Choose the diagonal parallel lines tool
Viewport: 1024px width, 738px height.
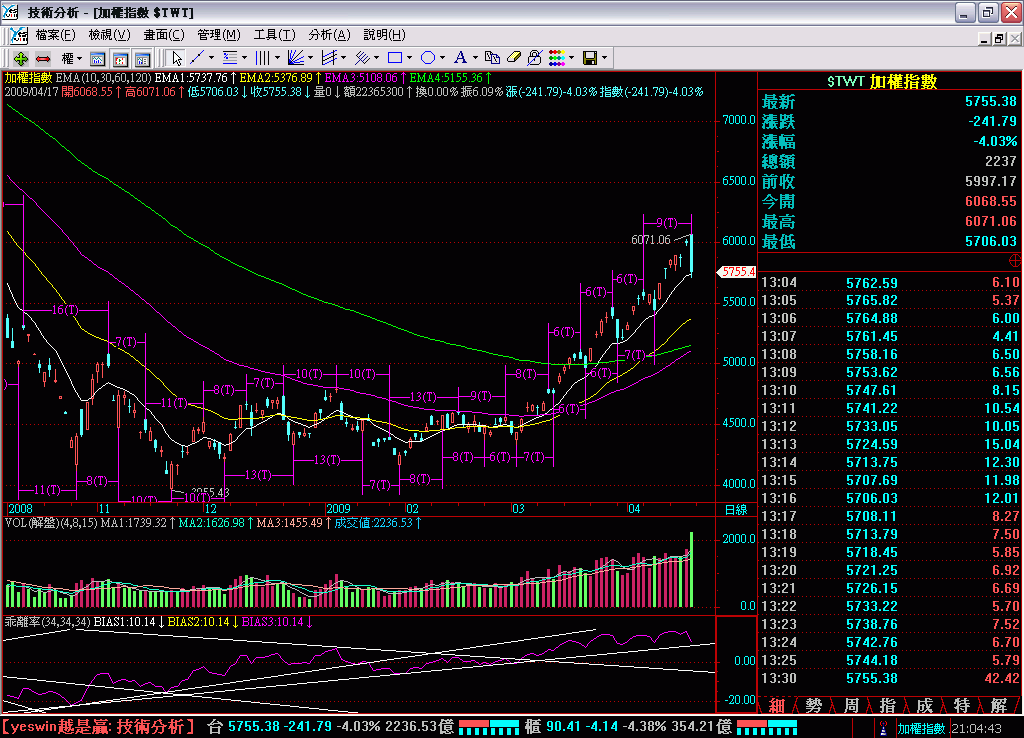point(362,58)
